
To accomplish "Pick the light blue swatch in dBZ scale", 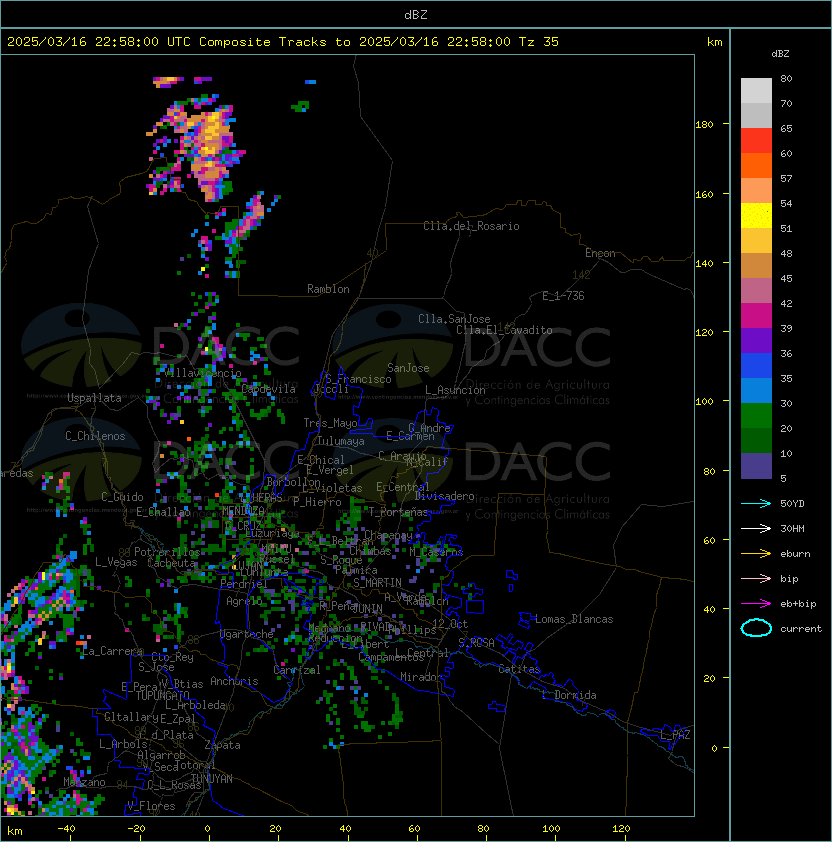I will coord(756,391).
